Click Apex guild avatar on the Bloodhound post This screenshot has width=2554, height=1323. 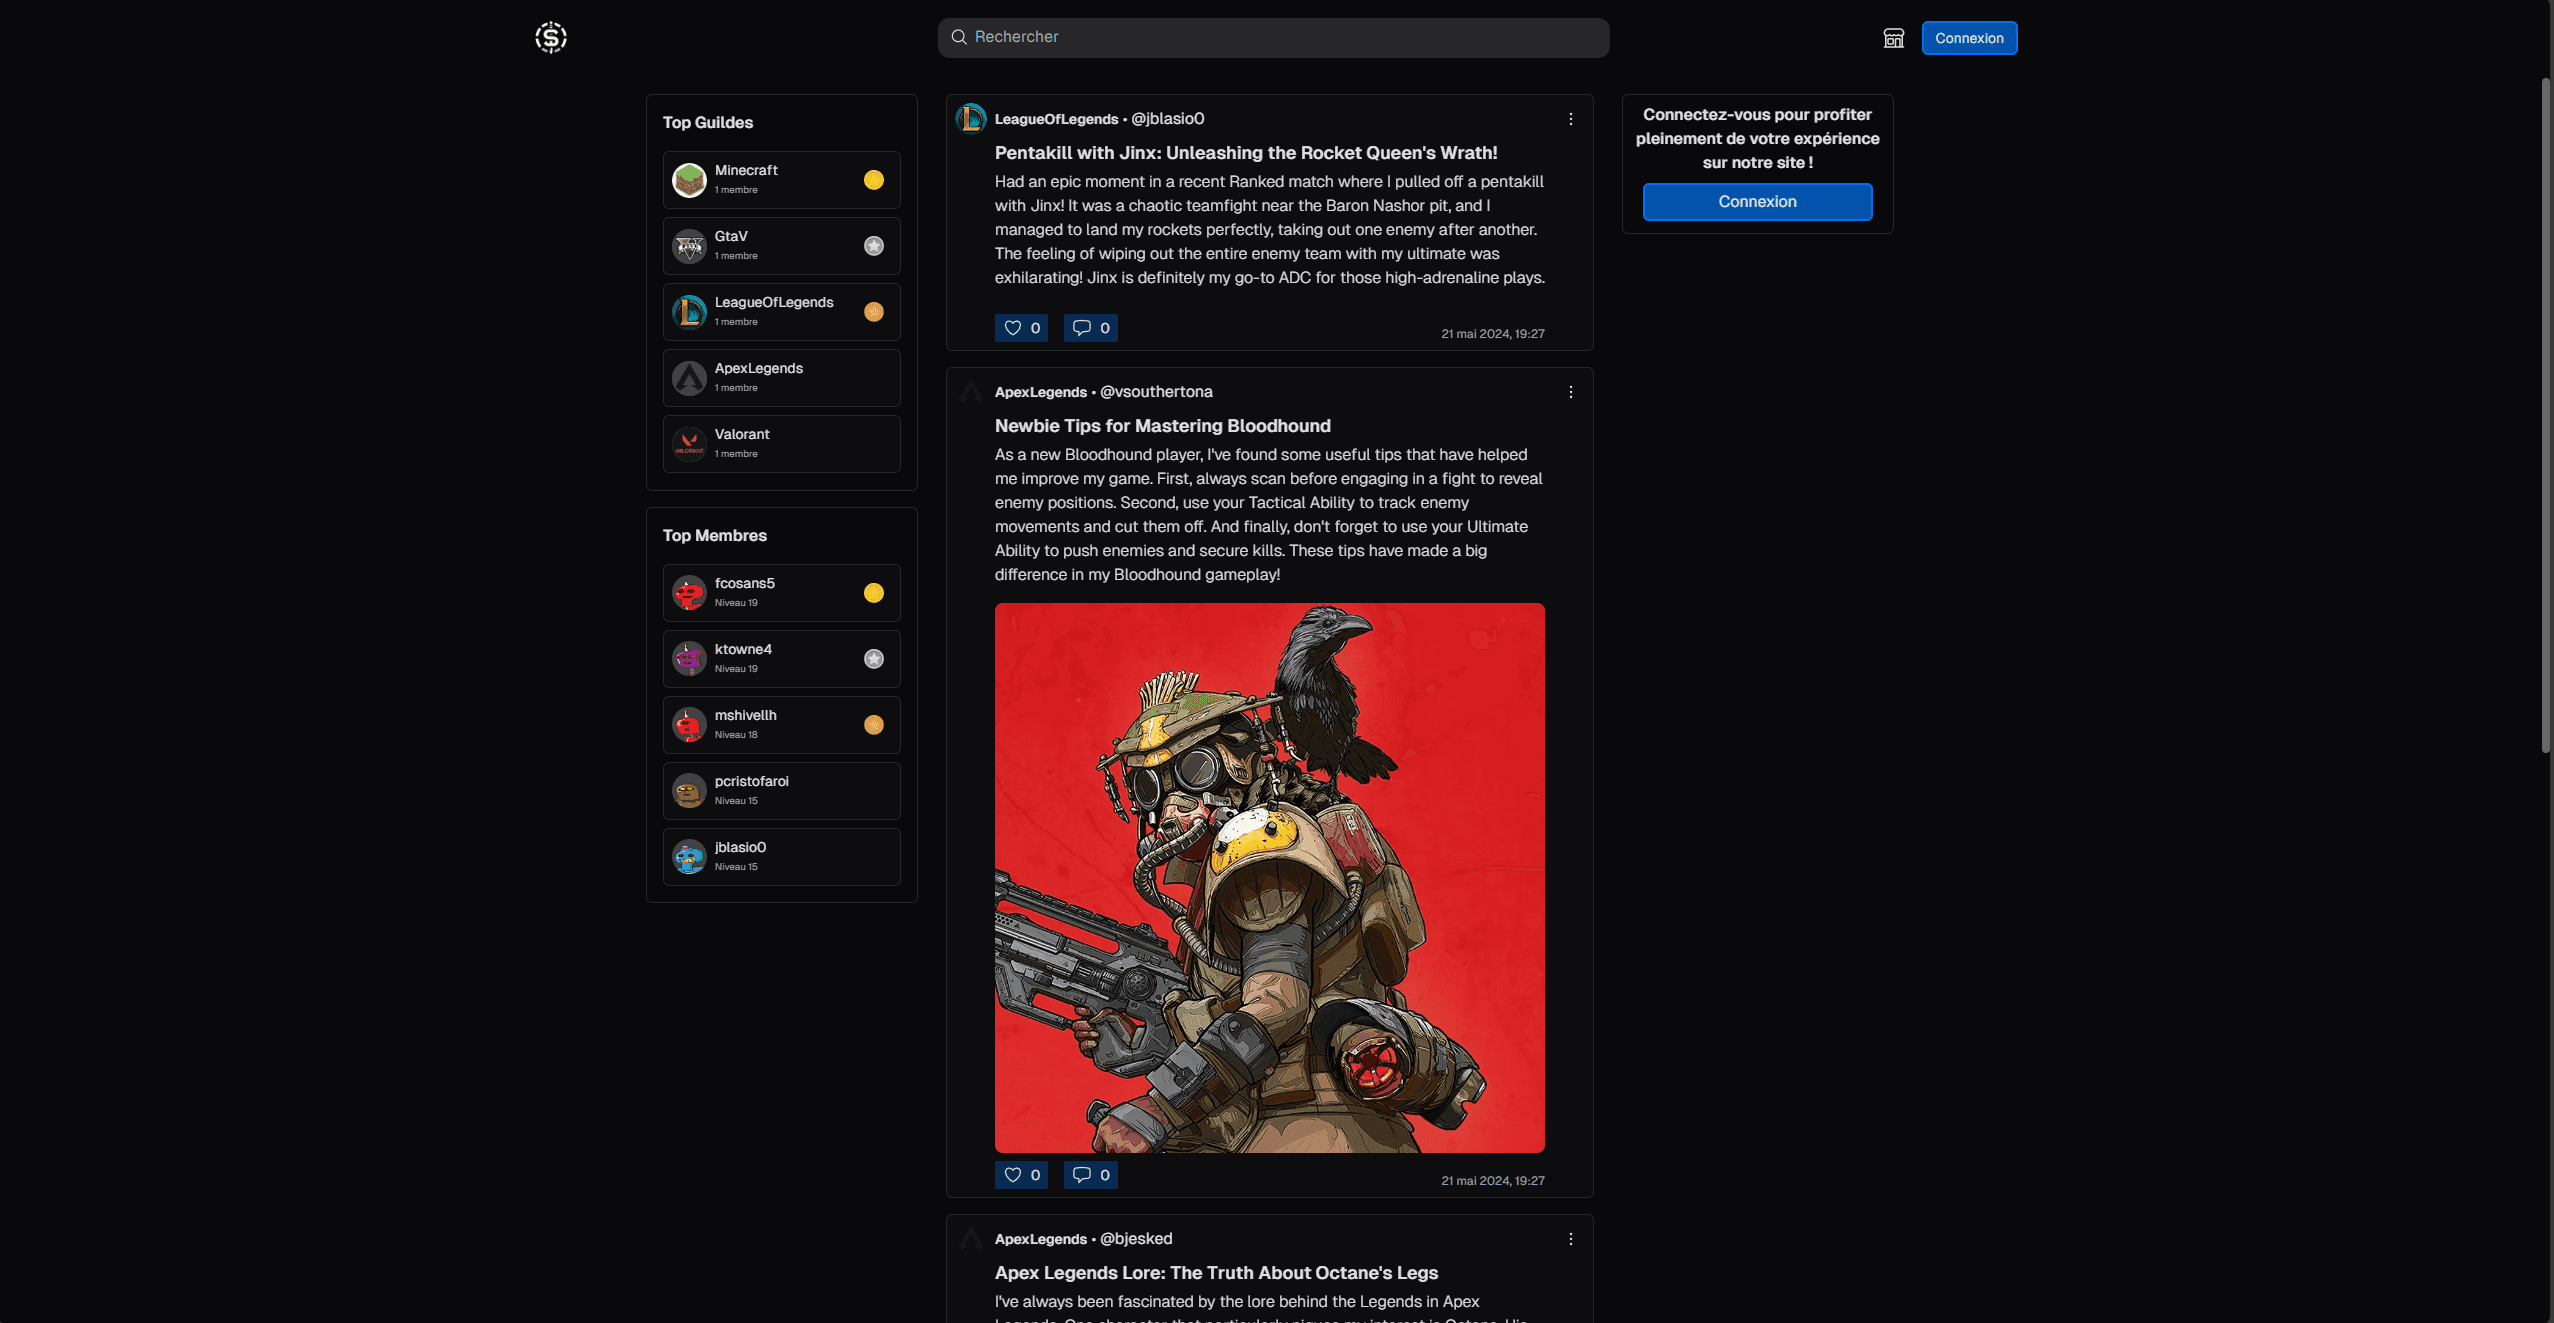point(971,392)
